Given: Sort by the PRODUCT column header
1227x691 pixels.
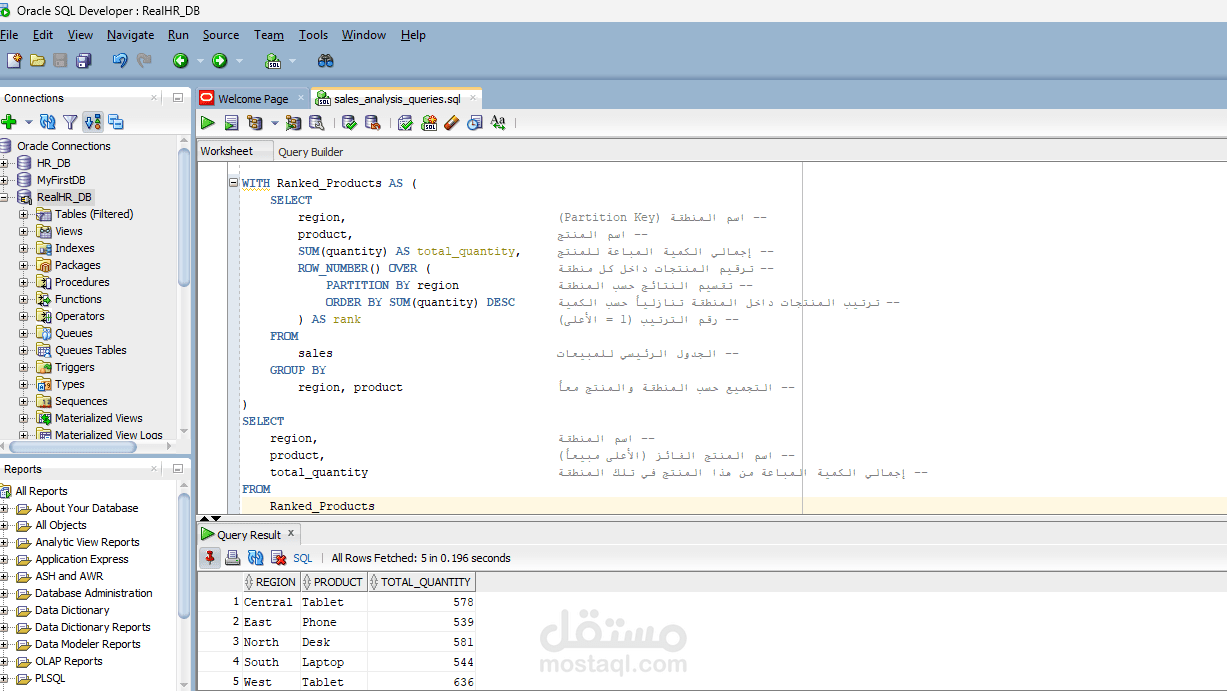Looking at the screenshot, I should click(x=333, y=582).
